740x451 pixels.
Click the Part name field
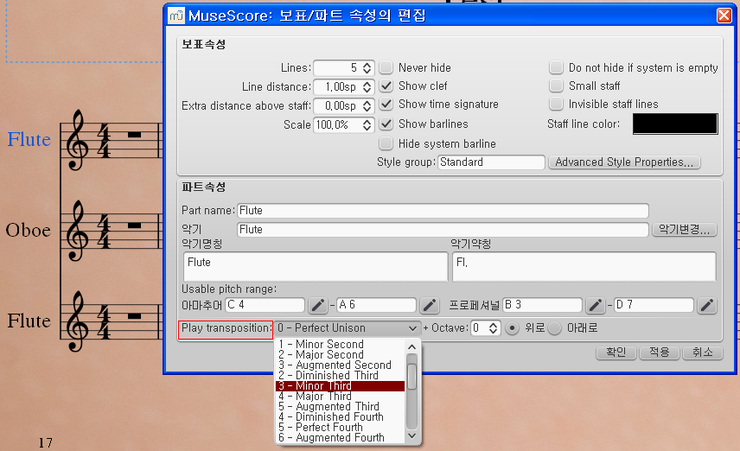[443, 210]
